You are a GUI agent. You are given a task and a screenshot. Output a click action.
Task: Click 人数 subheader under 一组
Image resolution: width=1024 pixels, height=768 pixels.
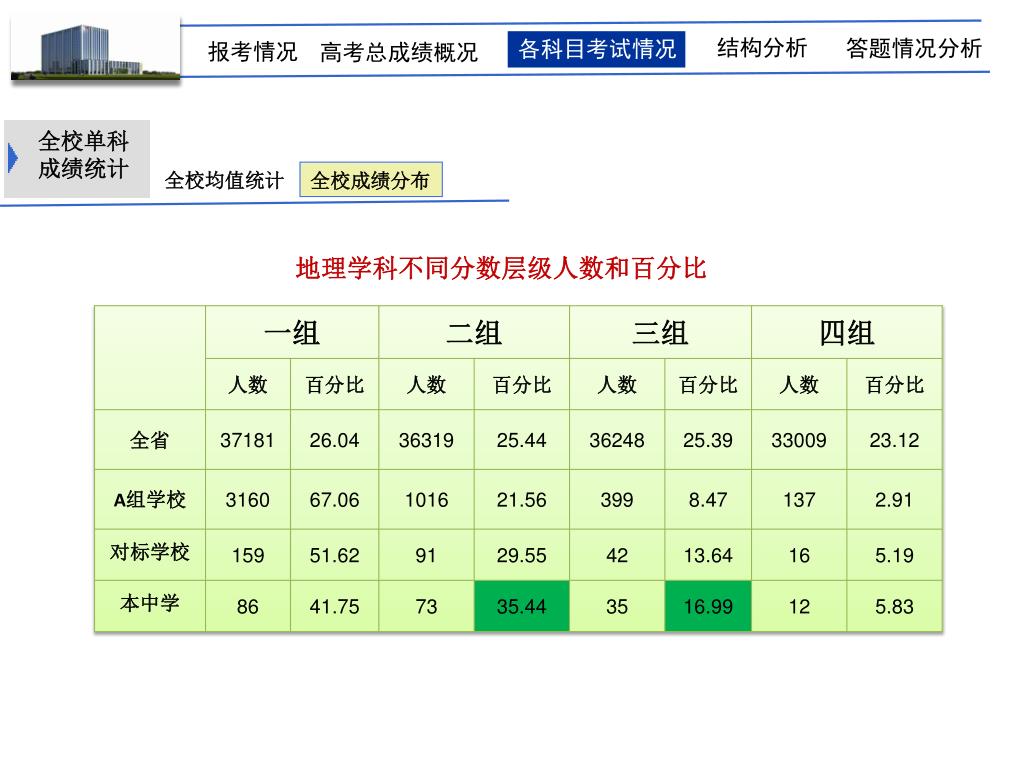pyautogui.click(x=248, y=385)
